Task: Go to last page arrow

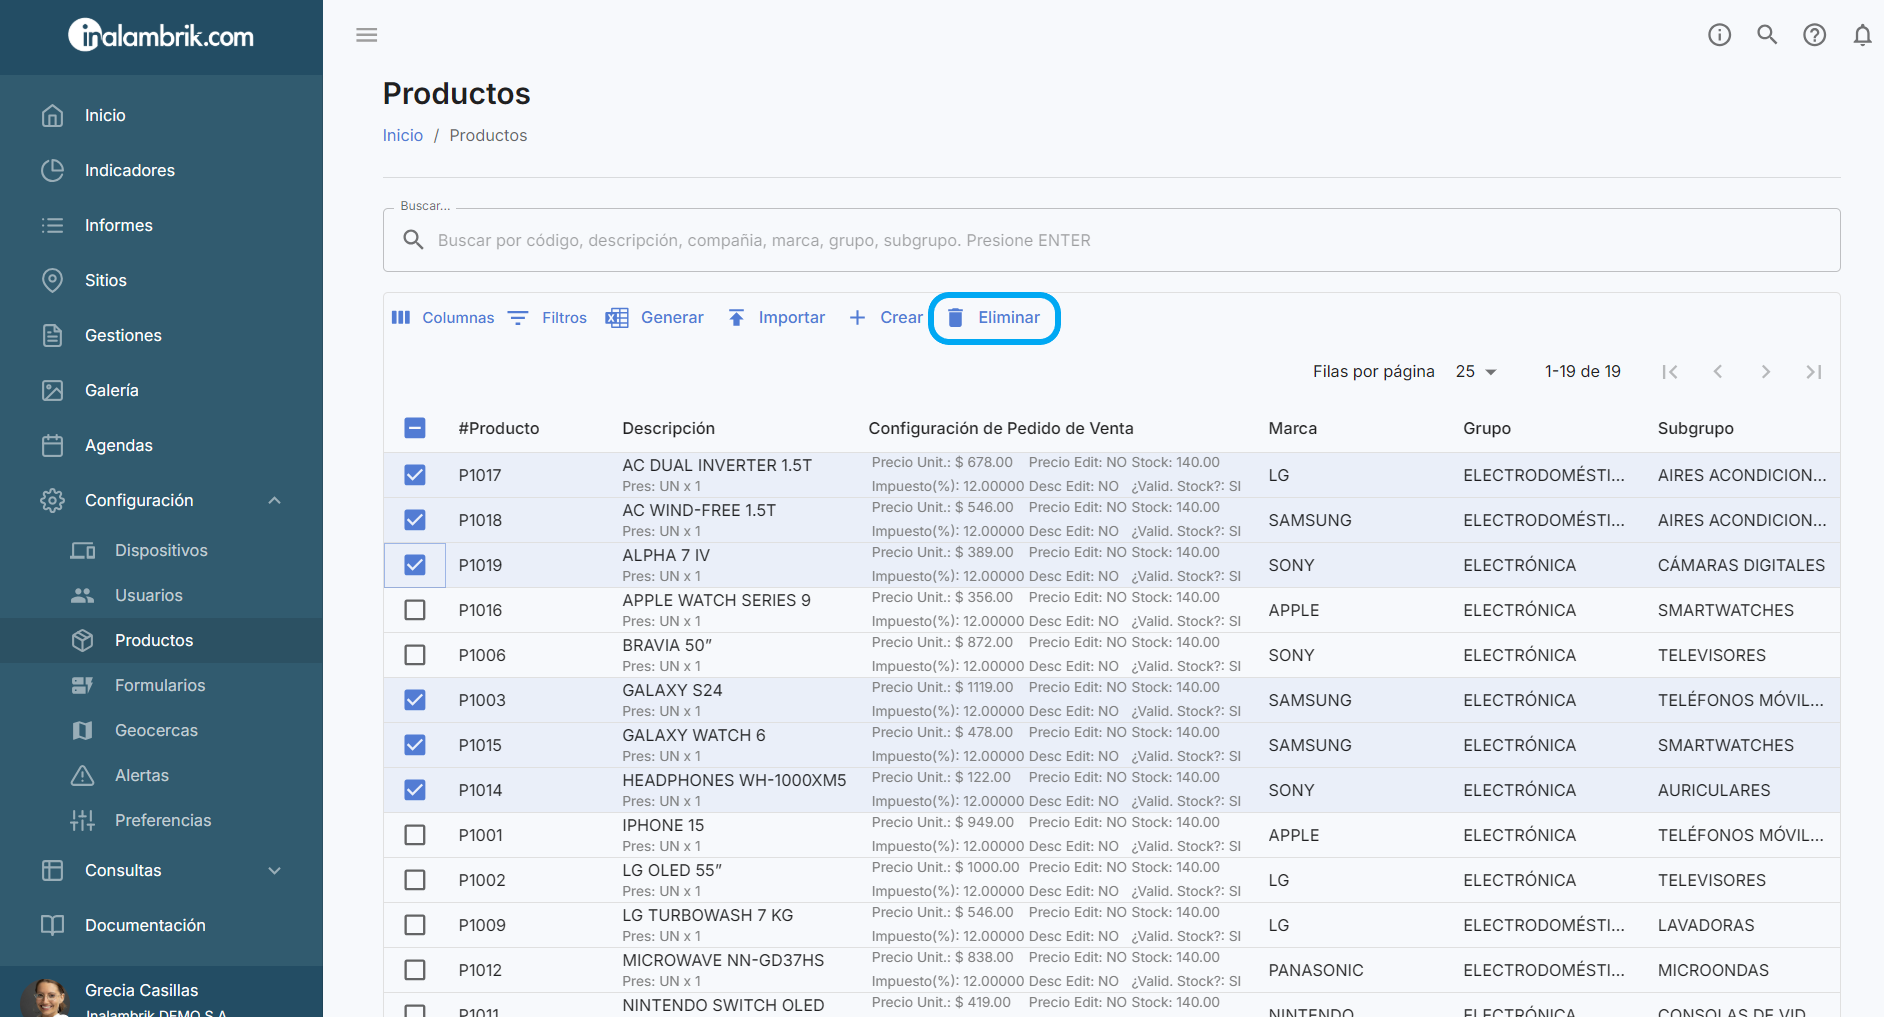Action: [x=1814, y=372]
